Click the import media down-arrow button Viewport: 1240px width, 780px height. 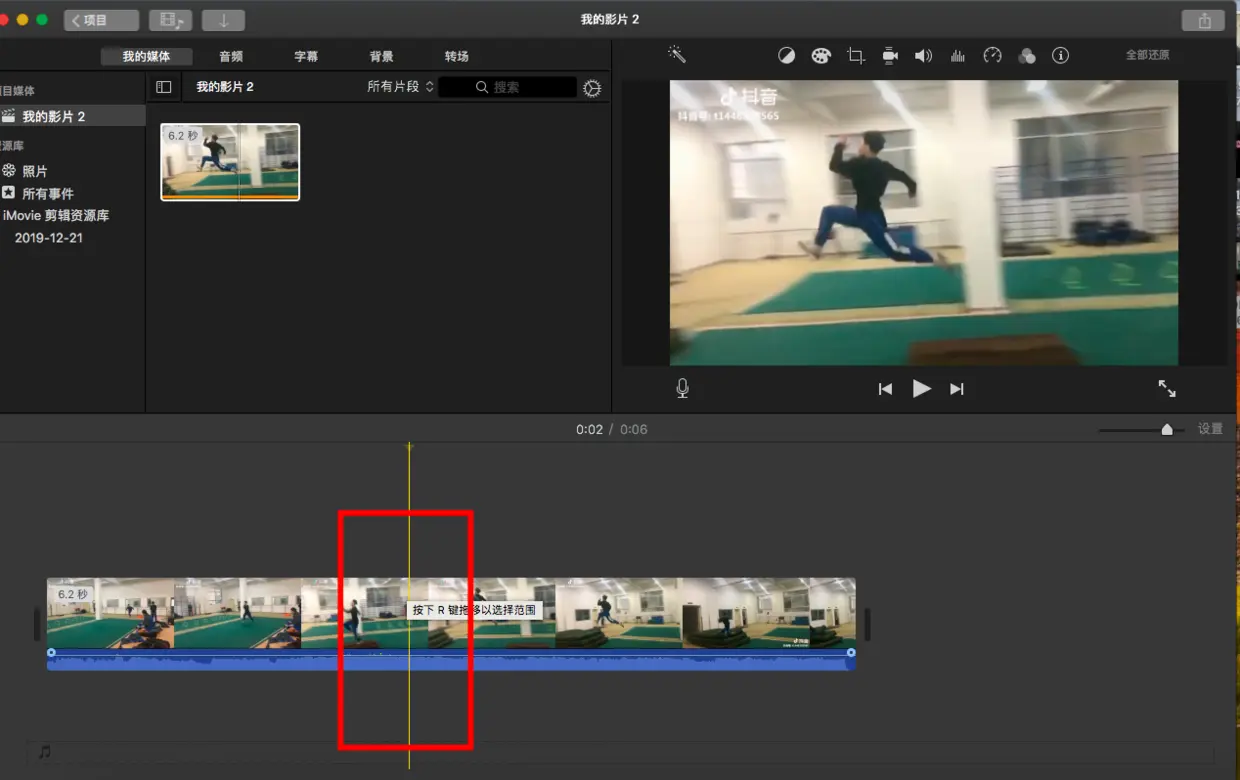(223, 20)
